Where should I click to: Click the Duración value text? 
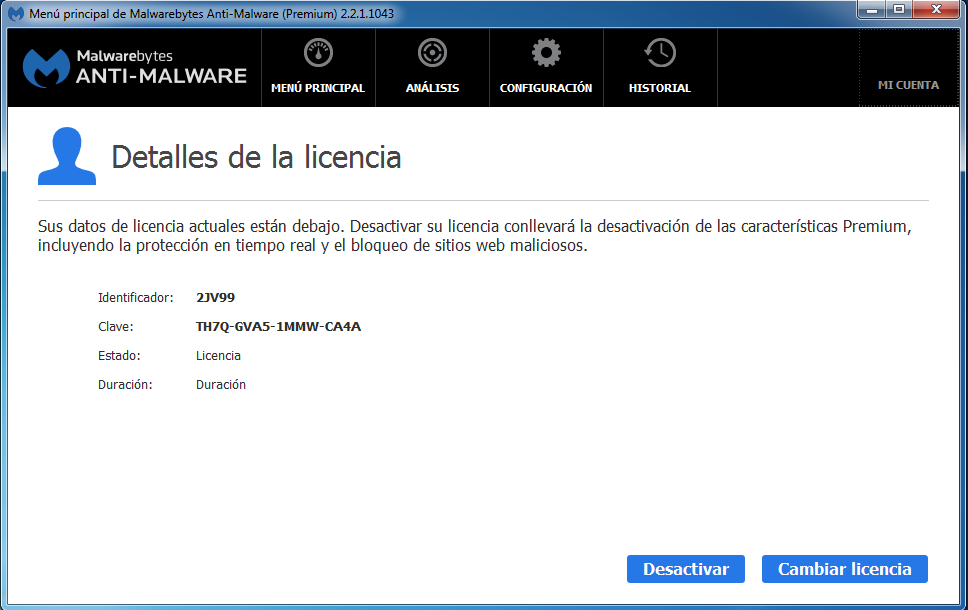click(221, 385)
